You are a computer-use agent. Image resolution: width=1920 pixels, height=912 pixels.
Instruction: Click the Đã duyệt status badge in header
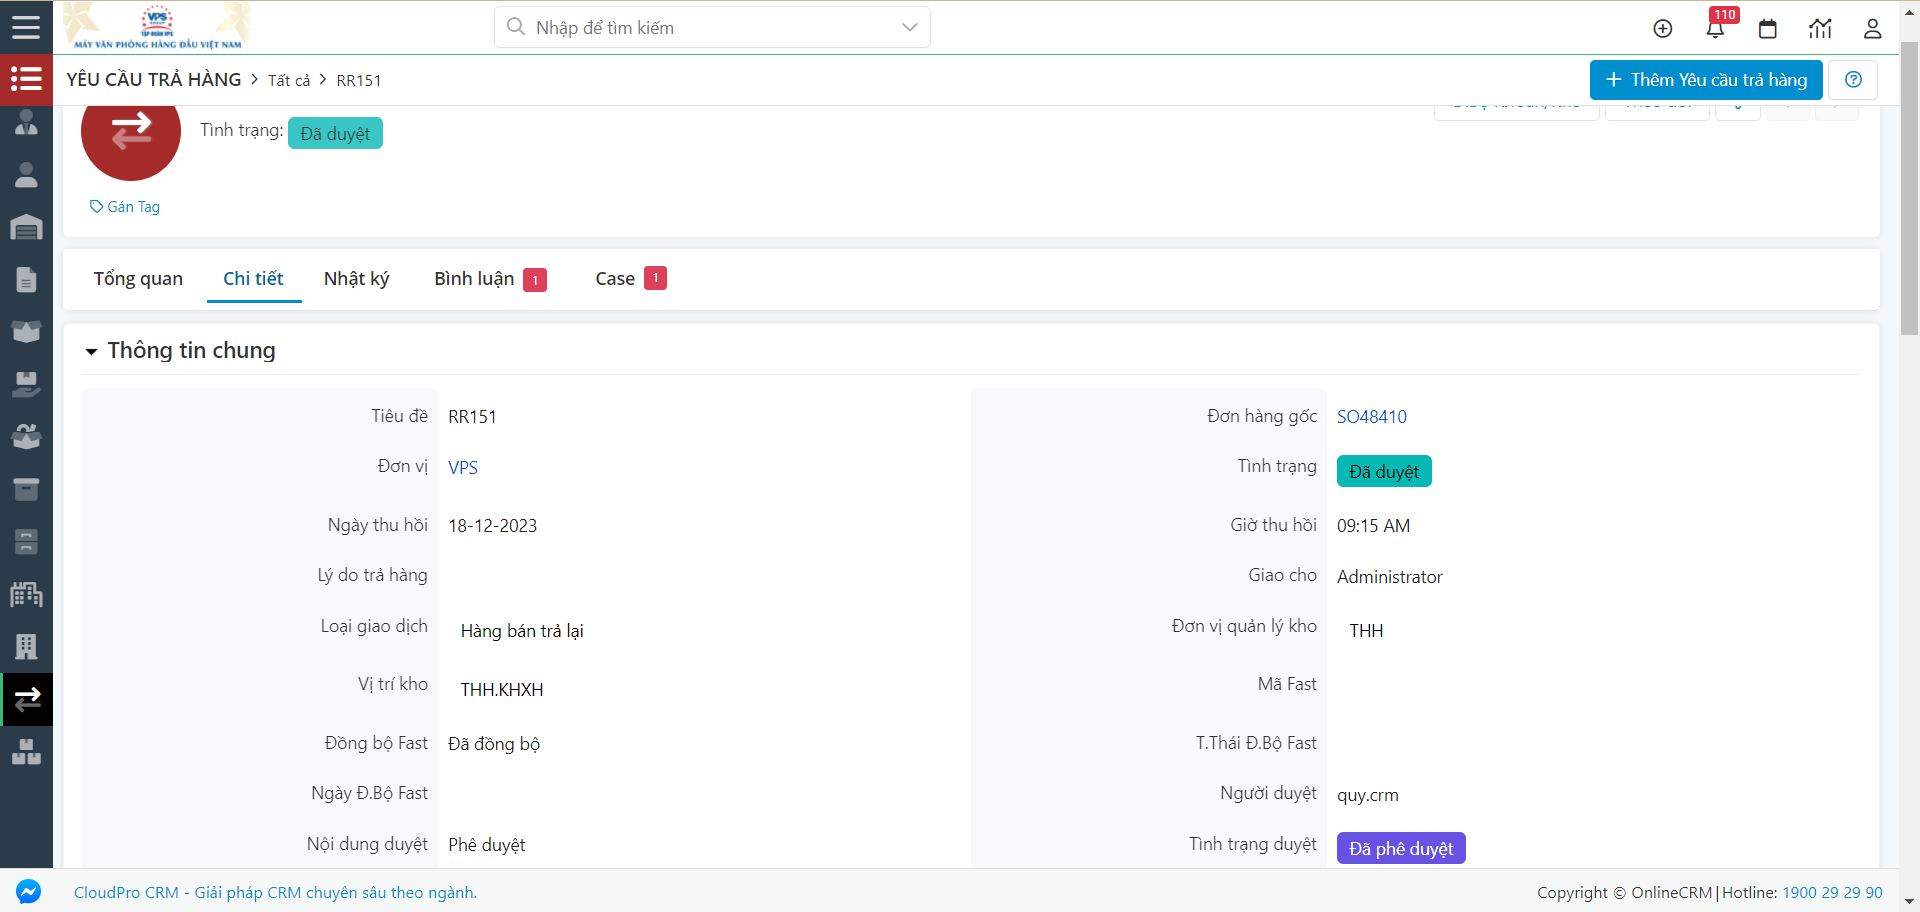(335, 133)
